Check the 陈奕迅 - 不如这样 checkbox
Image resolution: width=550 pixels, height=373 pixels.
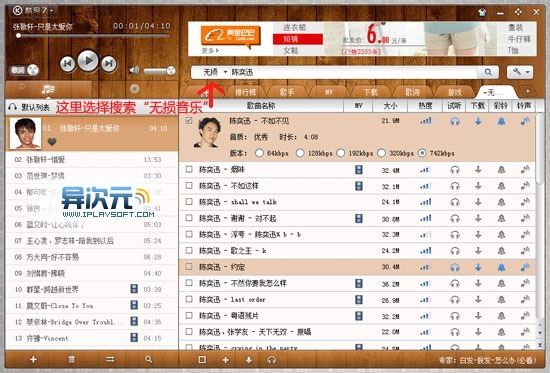(189, 185)
